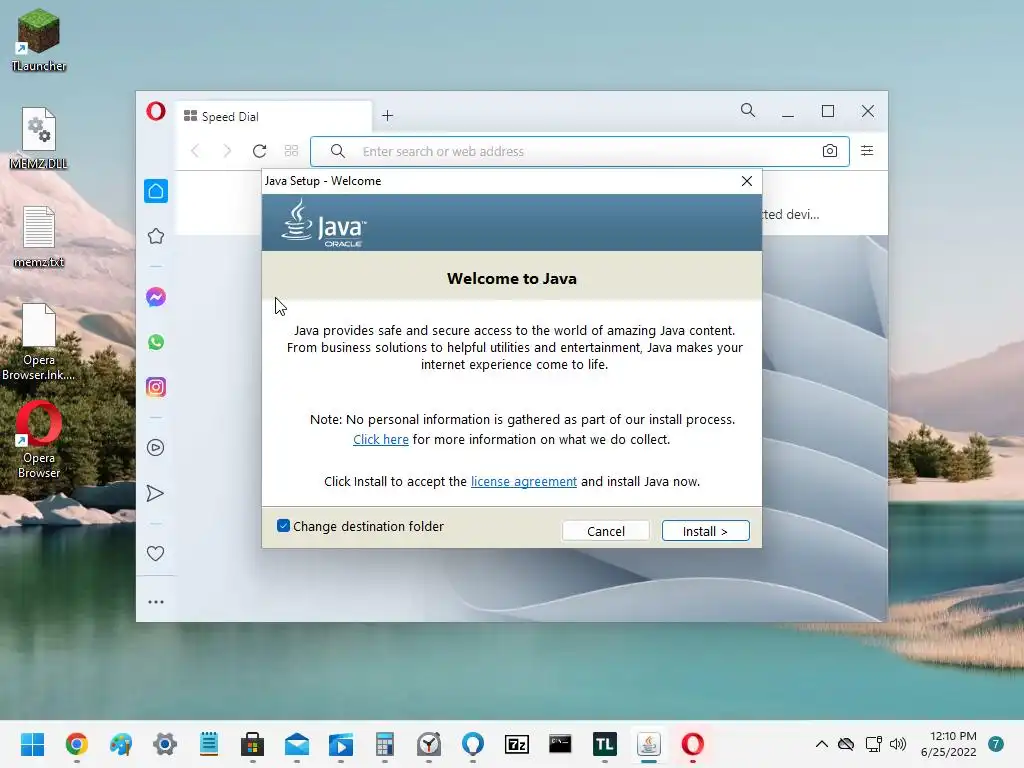Select the Opera Browser desktop shortcut
The height and width of the screenshot is (768, 1024).
pos(39,439)
